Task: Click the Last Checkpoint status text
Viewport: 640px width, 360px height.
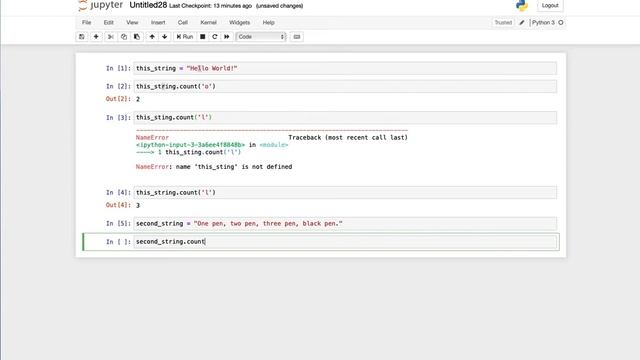Action: pos(210,6)
